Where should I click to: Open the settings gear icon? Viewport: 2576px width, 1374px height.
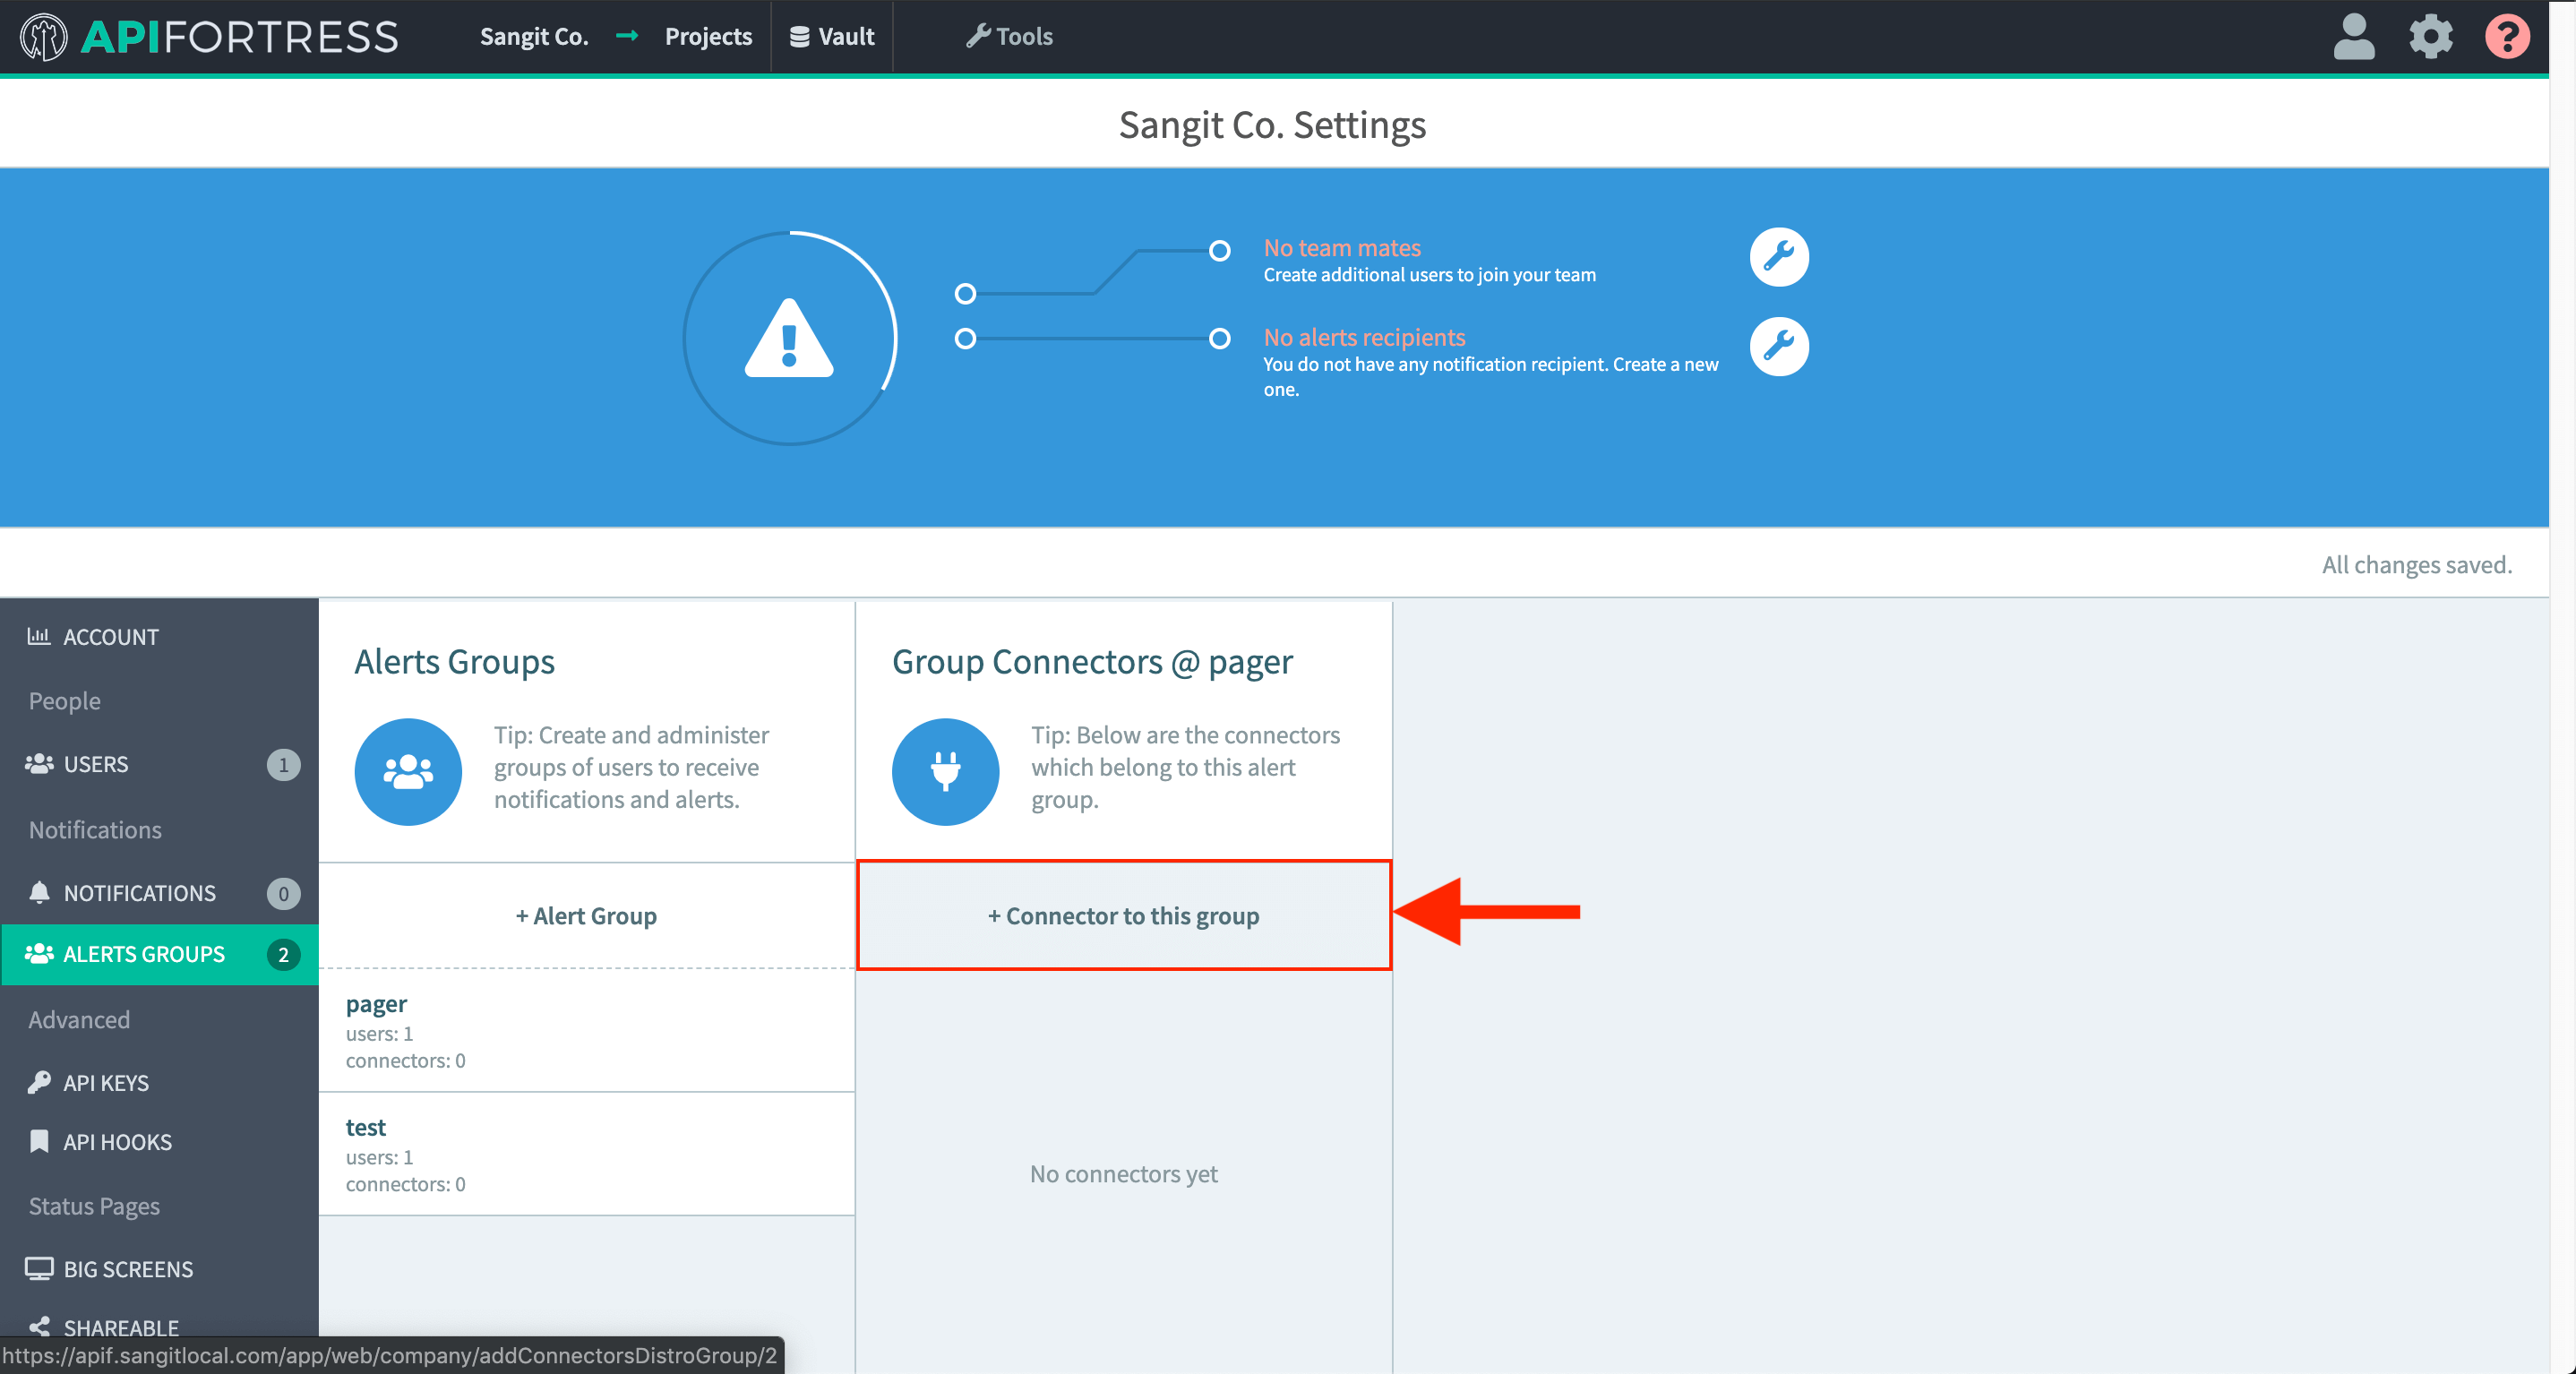[x=2430, y=37]
